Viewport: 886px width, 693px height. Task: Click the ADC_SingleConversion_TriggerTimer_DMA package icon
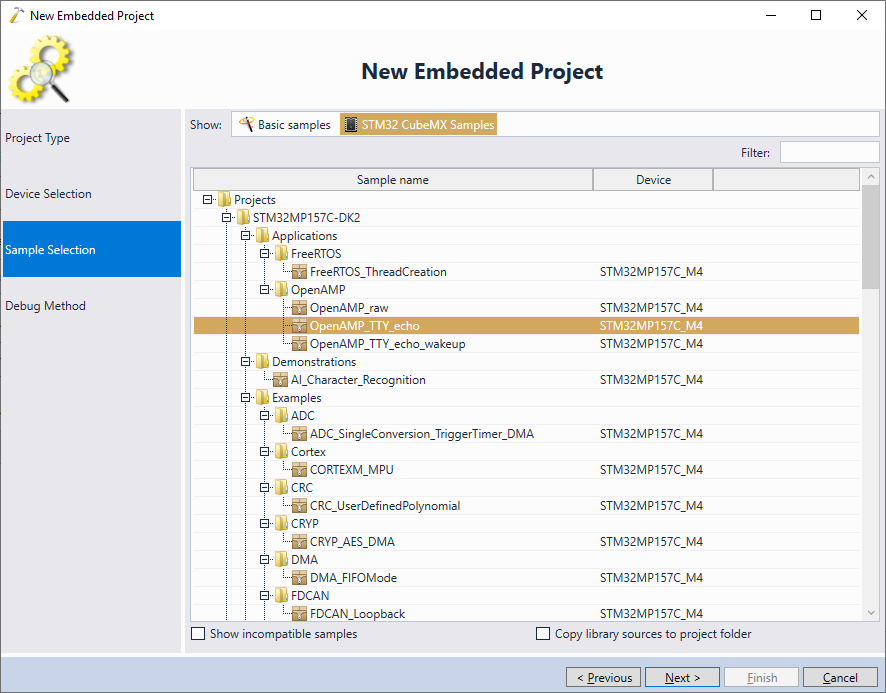[x=299, y=434]
